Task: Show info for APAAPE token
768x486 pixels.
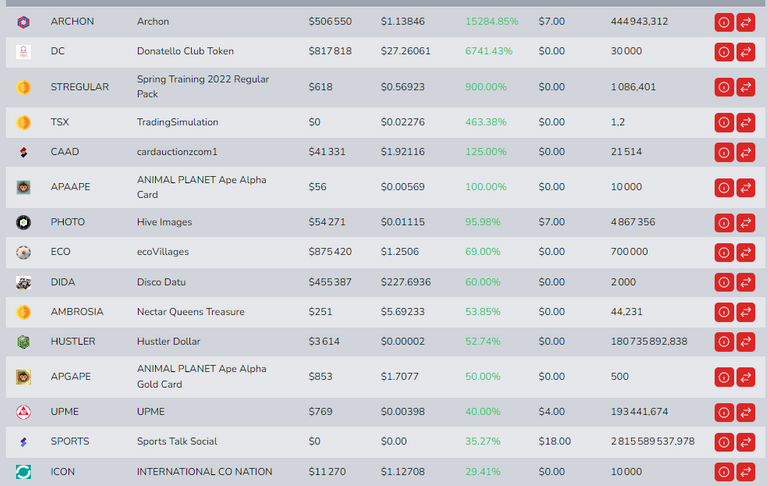Action: pyautogui.click(x=724, y=188)
